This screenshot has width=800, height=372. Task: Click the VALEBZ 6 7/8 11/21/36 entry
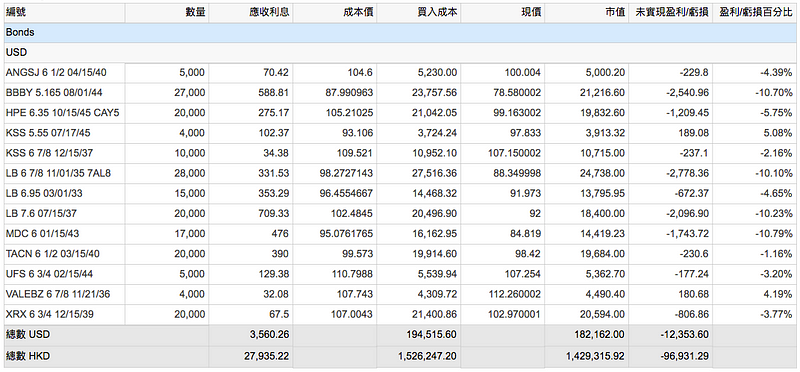(58, 294)
